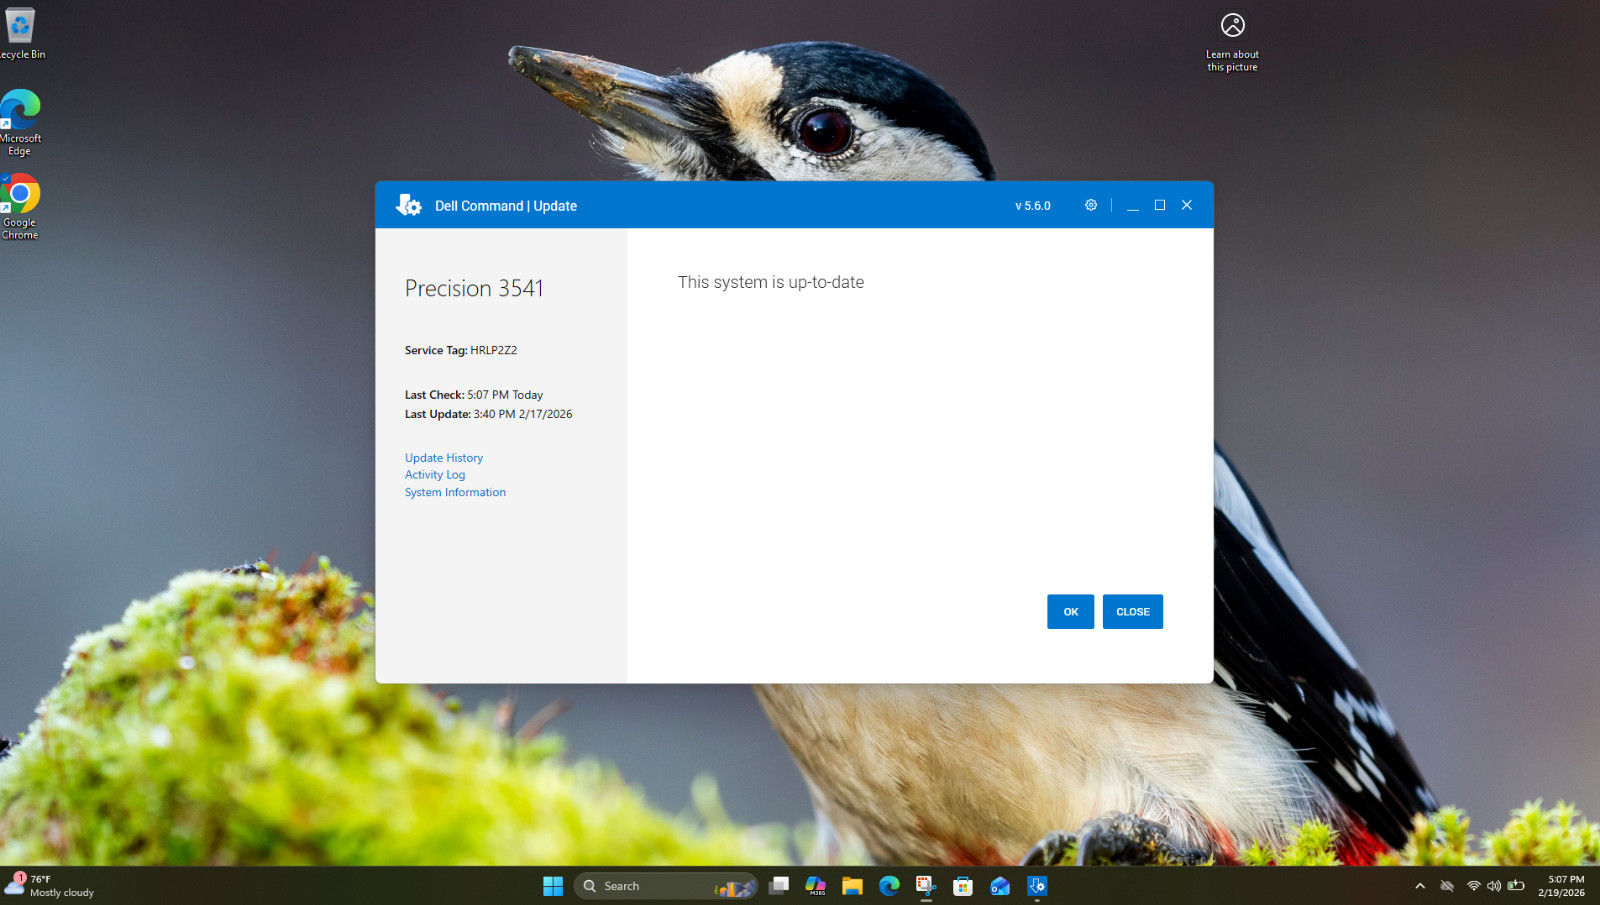Click the blue CLOSE button in the dialog

[x=1133, y=612]
